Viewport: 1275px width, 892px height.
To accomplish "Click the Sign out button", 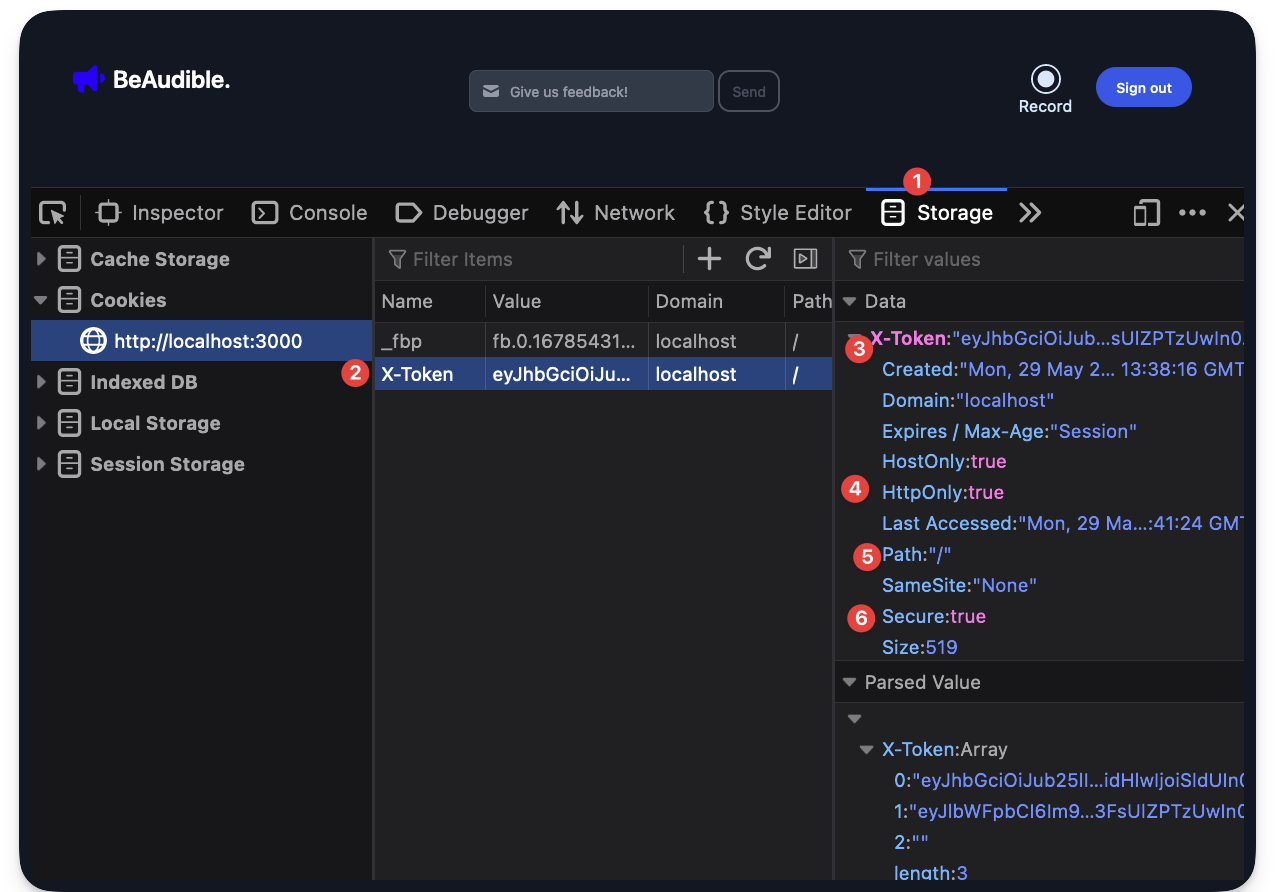I will click(1143, 87).
